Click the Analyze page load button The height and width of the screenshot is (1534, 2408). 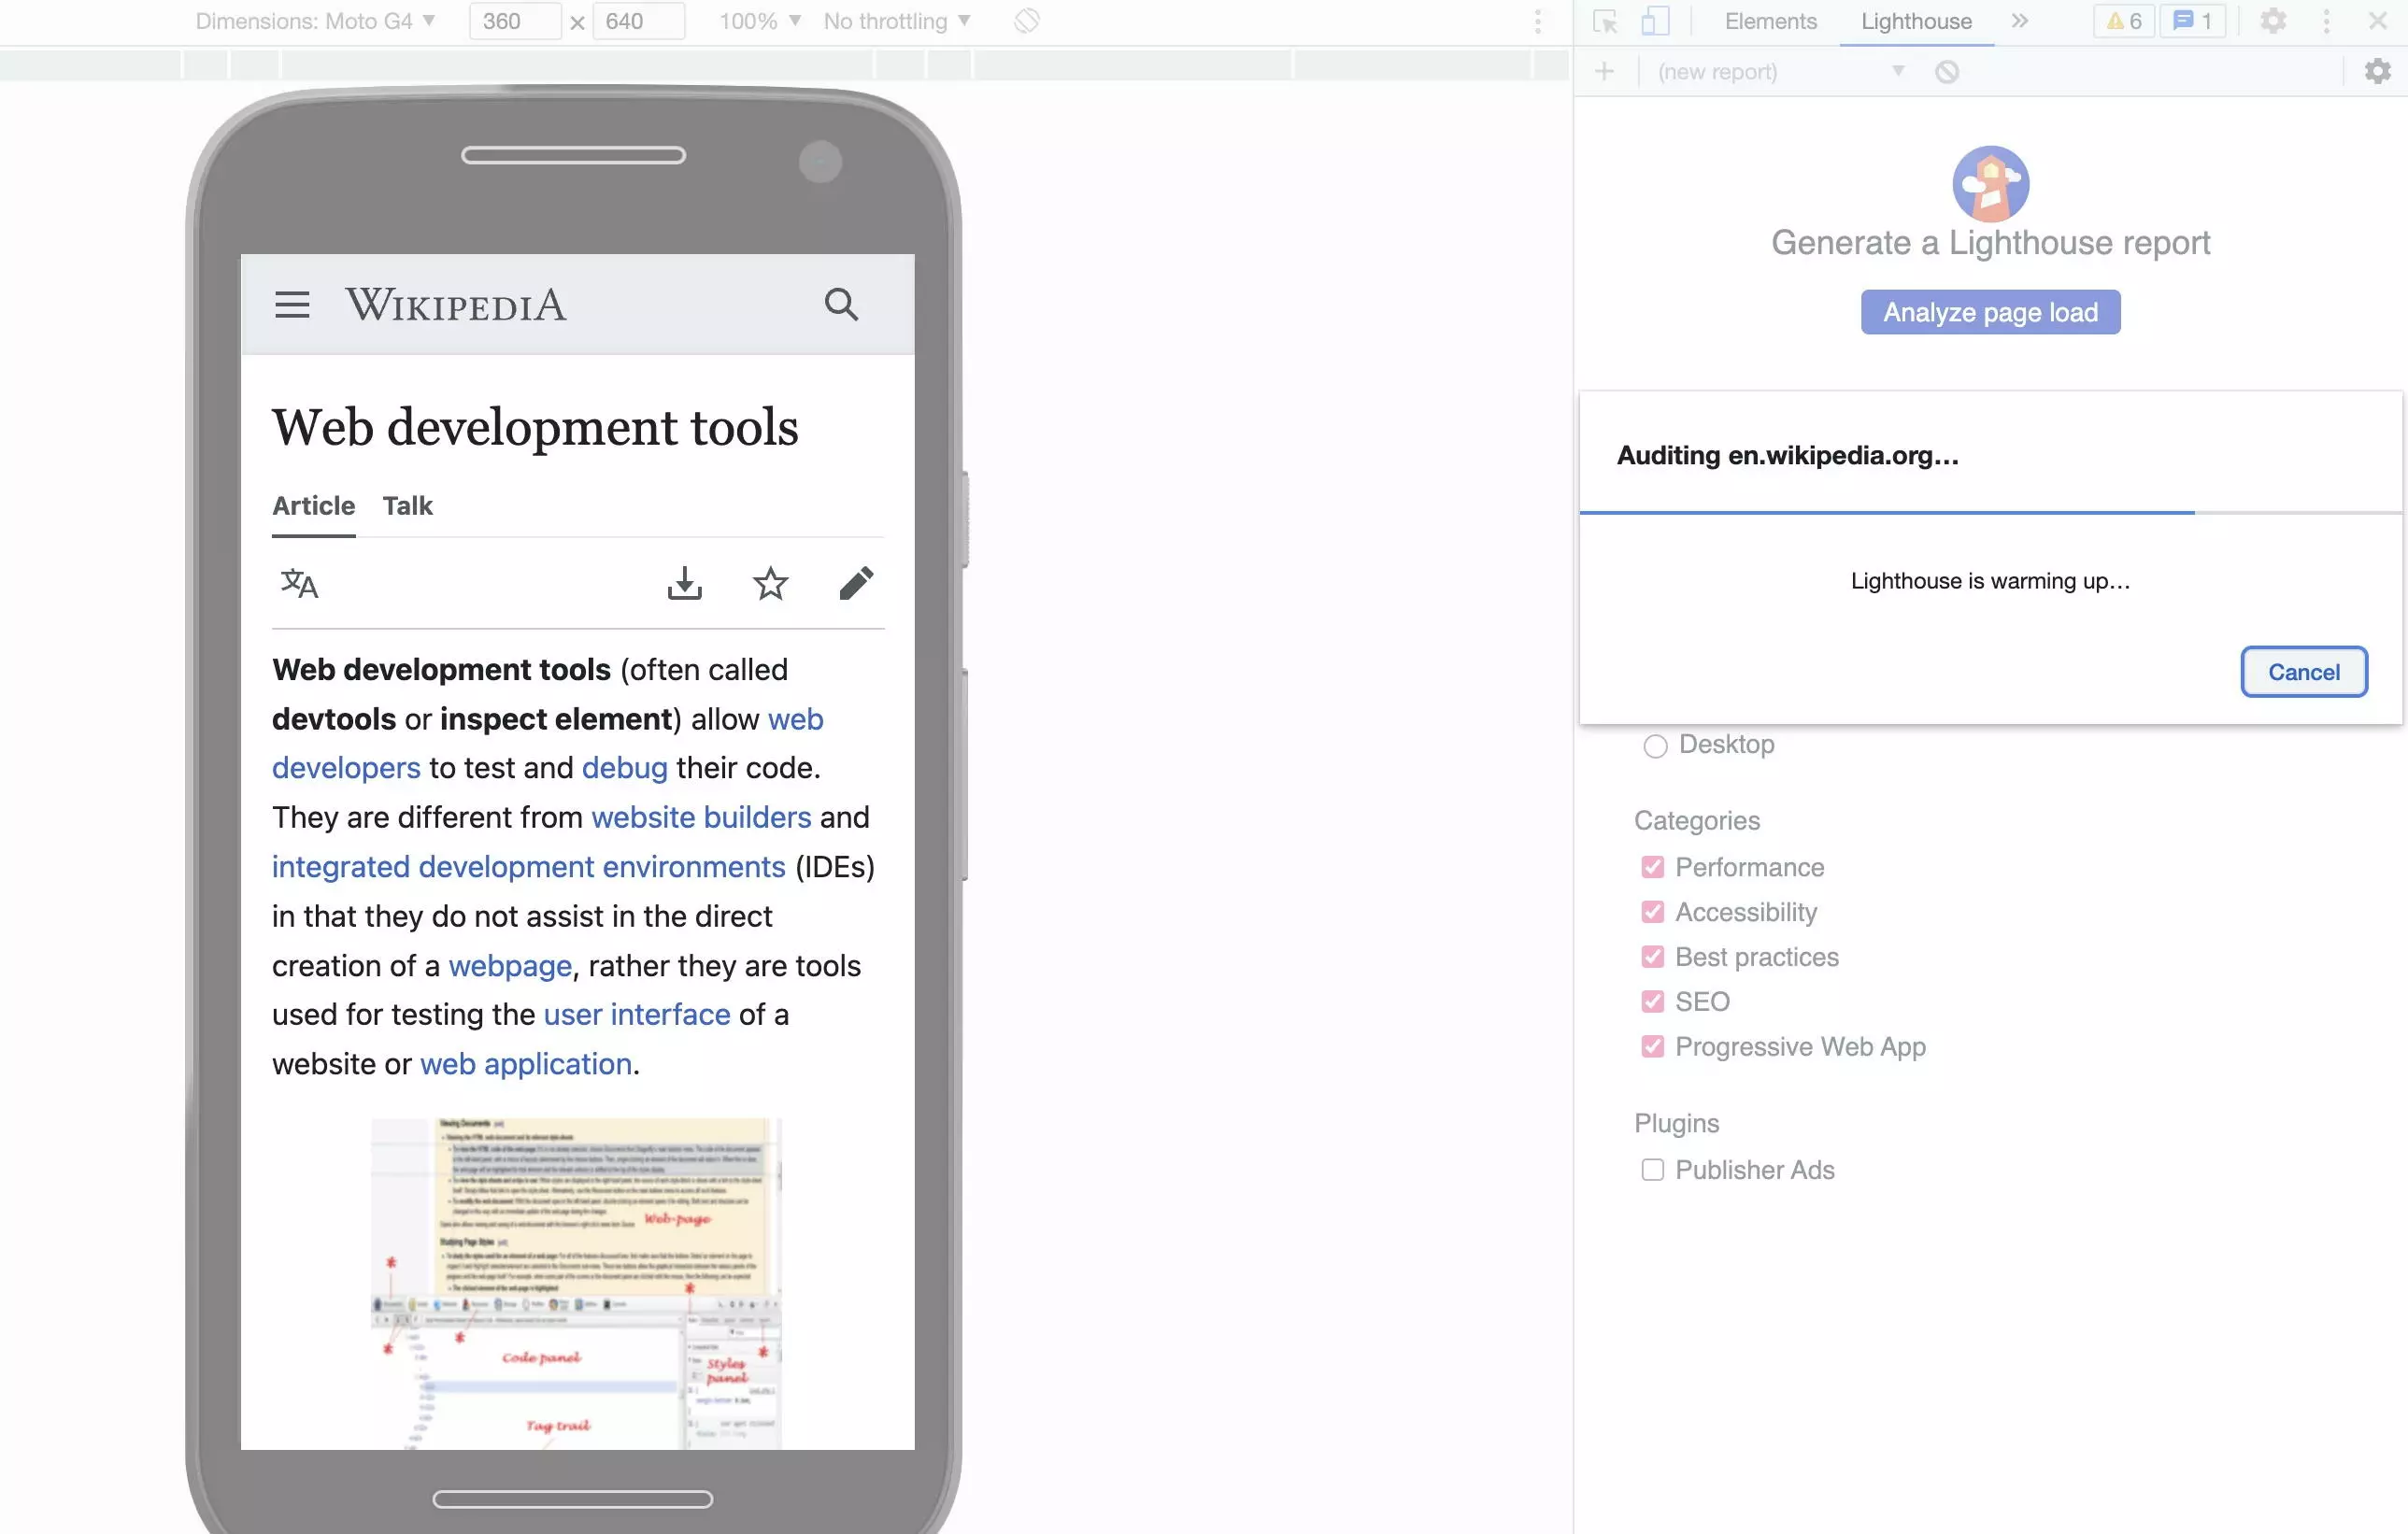click(x=1990, y=312)
